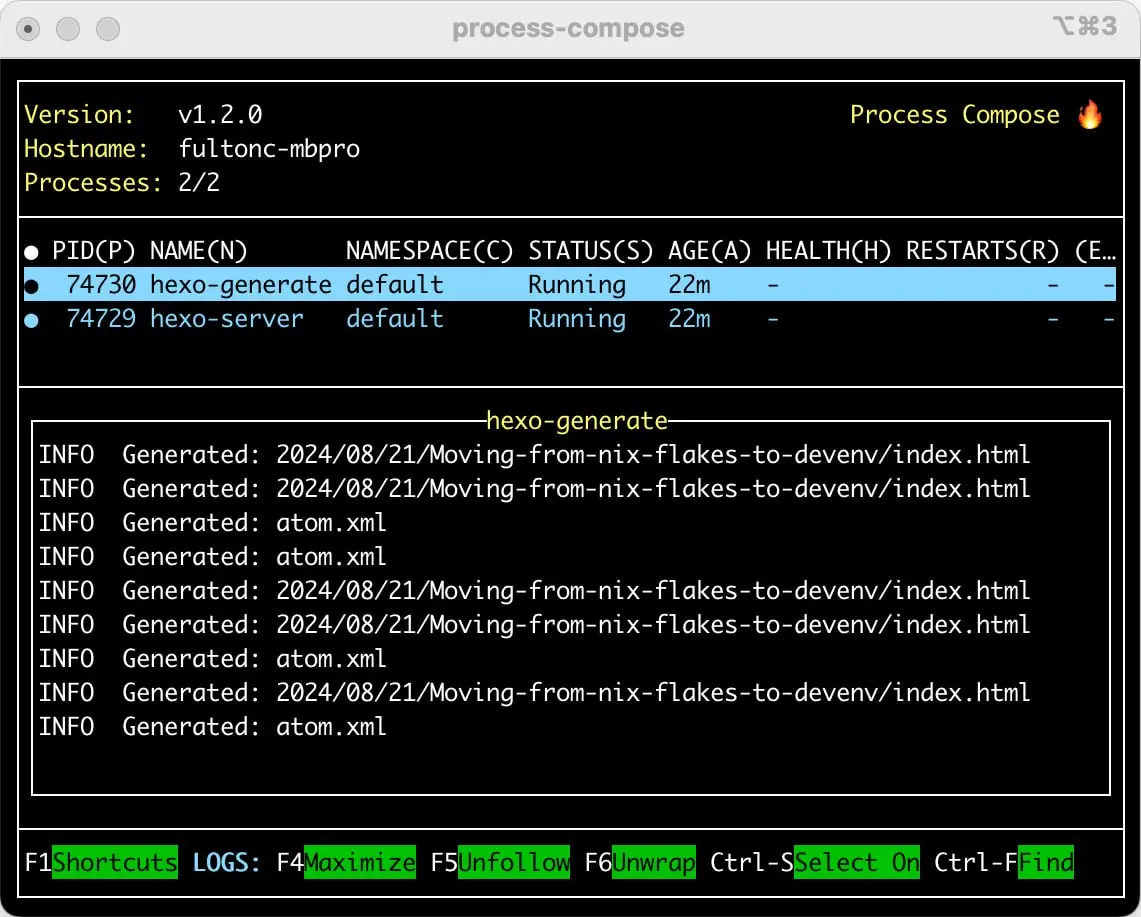The height and width of the screenshot is (917, 1141).
Task: Click the hexo-generate log panel title
Action: tap(577, 421)
